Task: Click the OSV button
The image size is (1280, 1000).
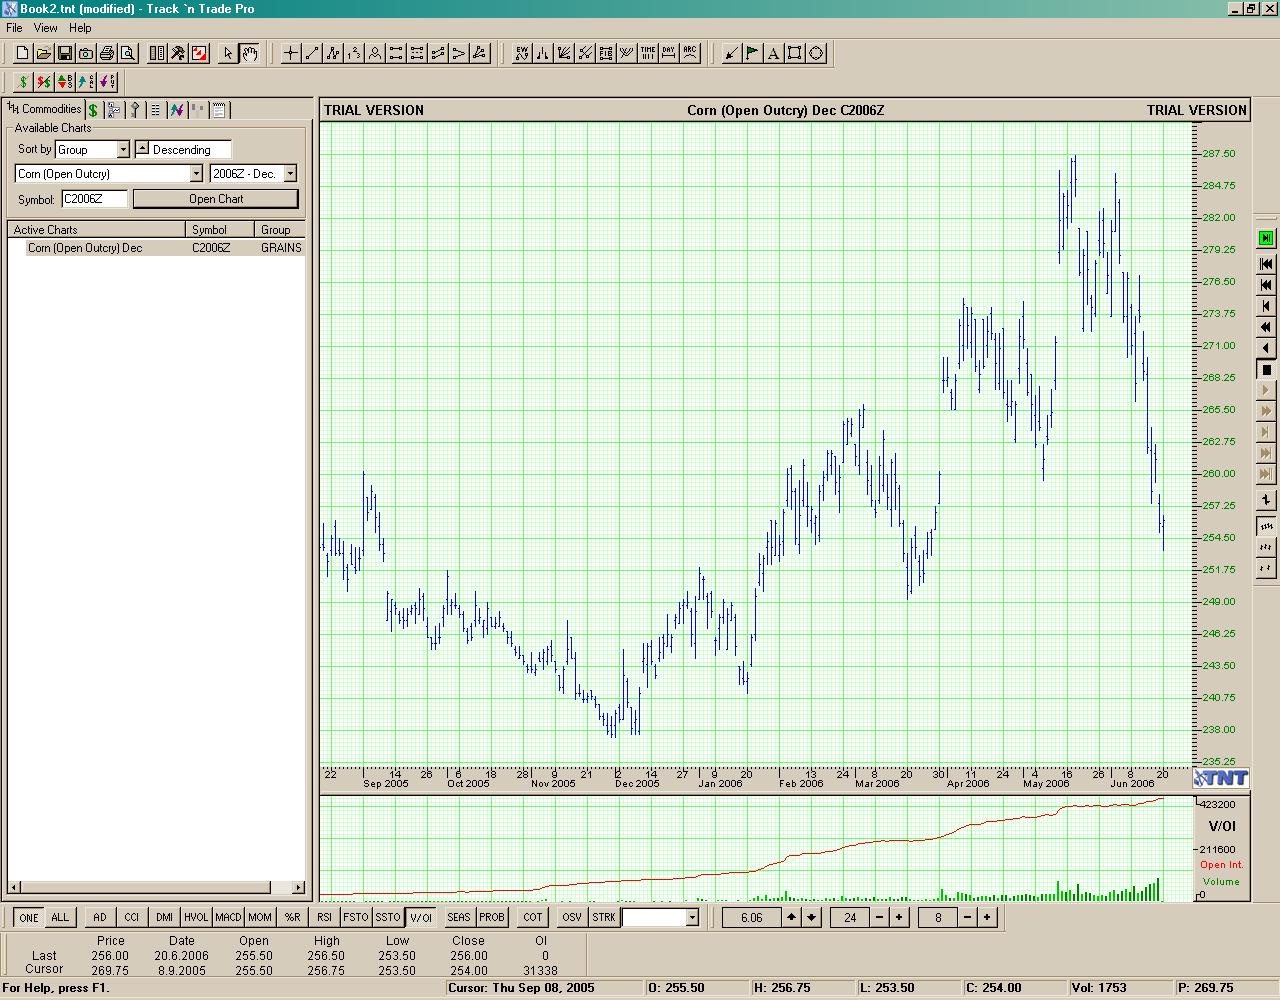Action: tap(572, 917)
